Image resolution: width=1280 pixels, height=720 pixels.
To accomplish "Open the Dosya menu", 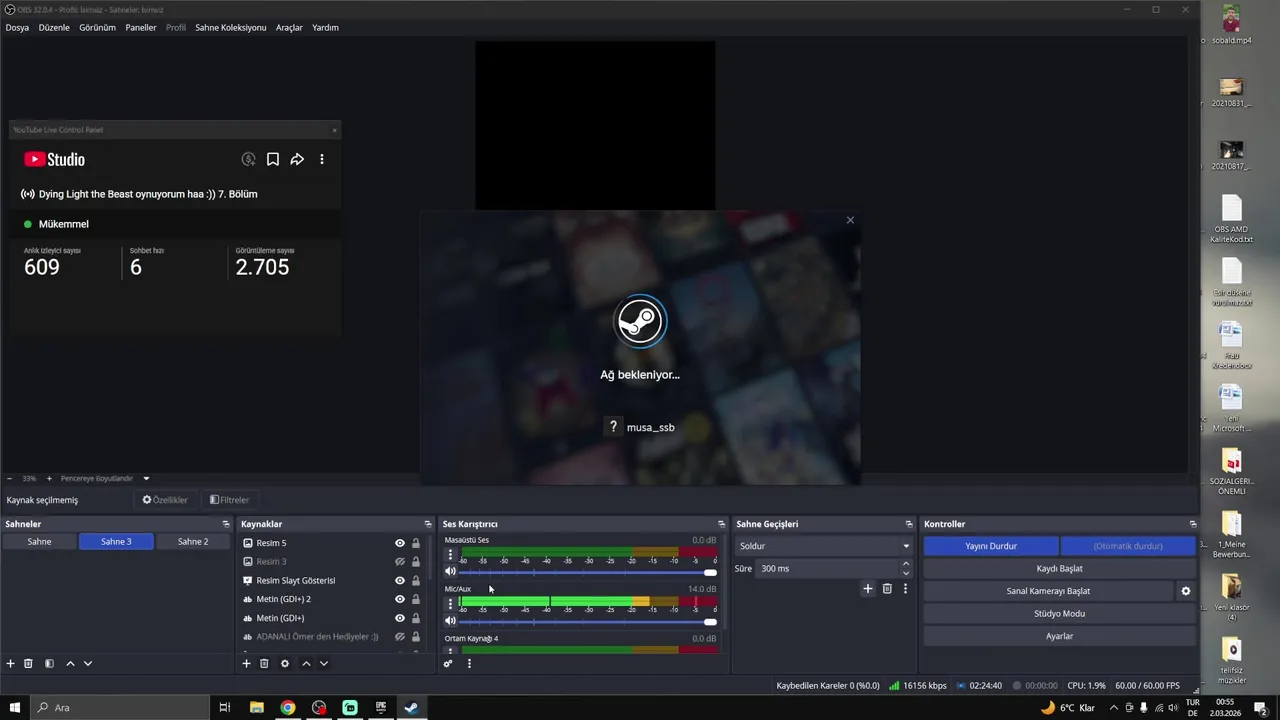I will click(x=17, y=28).
